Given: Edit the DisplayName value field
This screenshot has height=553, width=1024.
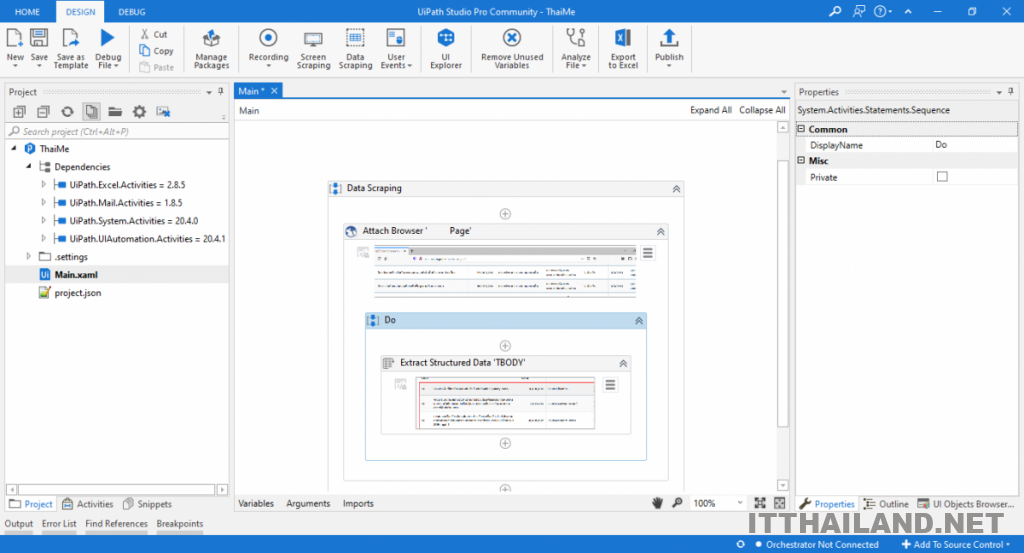Looking at the screenshot, I should click(x=974, y=145).
